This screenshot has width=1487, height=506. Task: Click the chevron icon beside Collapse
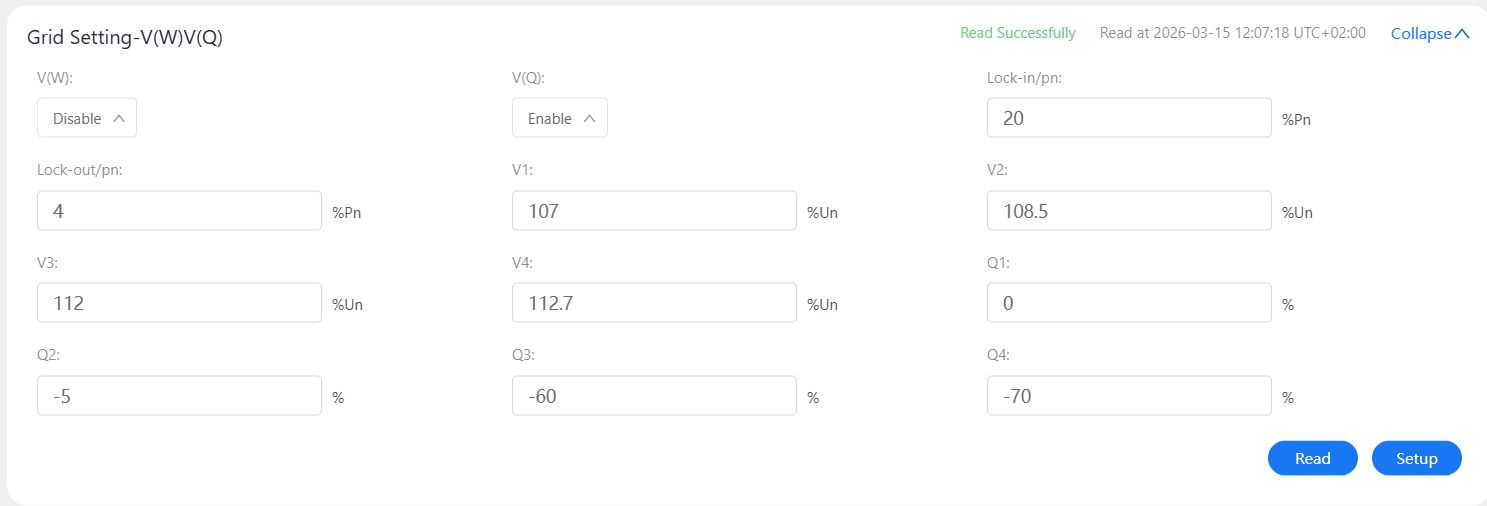click(x=1462, y=33)
